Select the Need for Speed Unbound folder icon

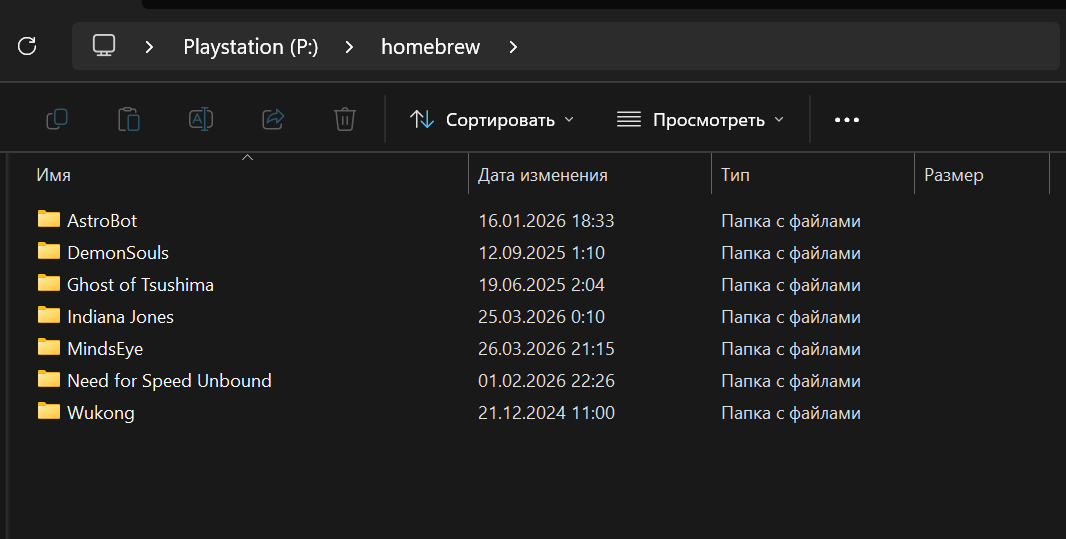point(48,379)
